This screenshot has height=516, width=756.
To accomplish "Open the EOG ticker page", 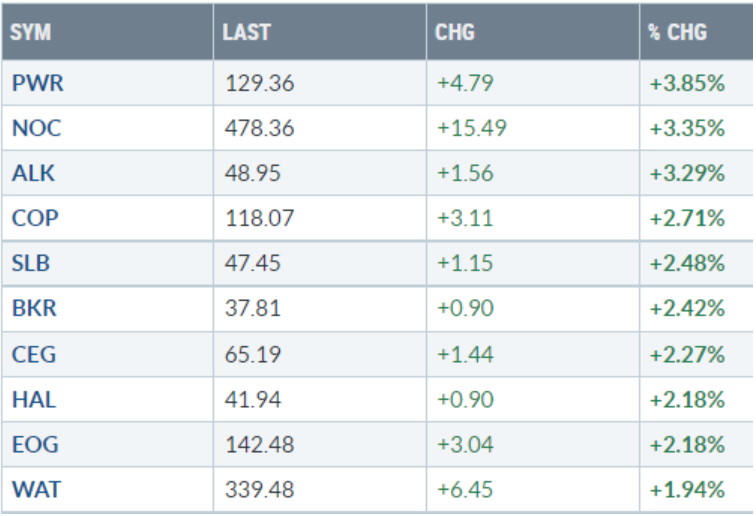I will (35, 445).
